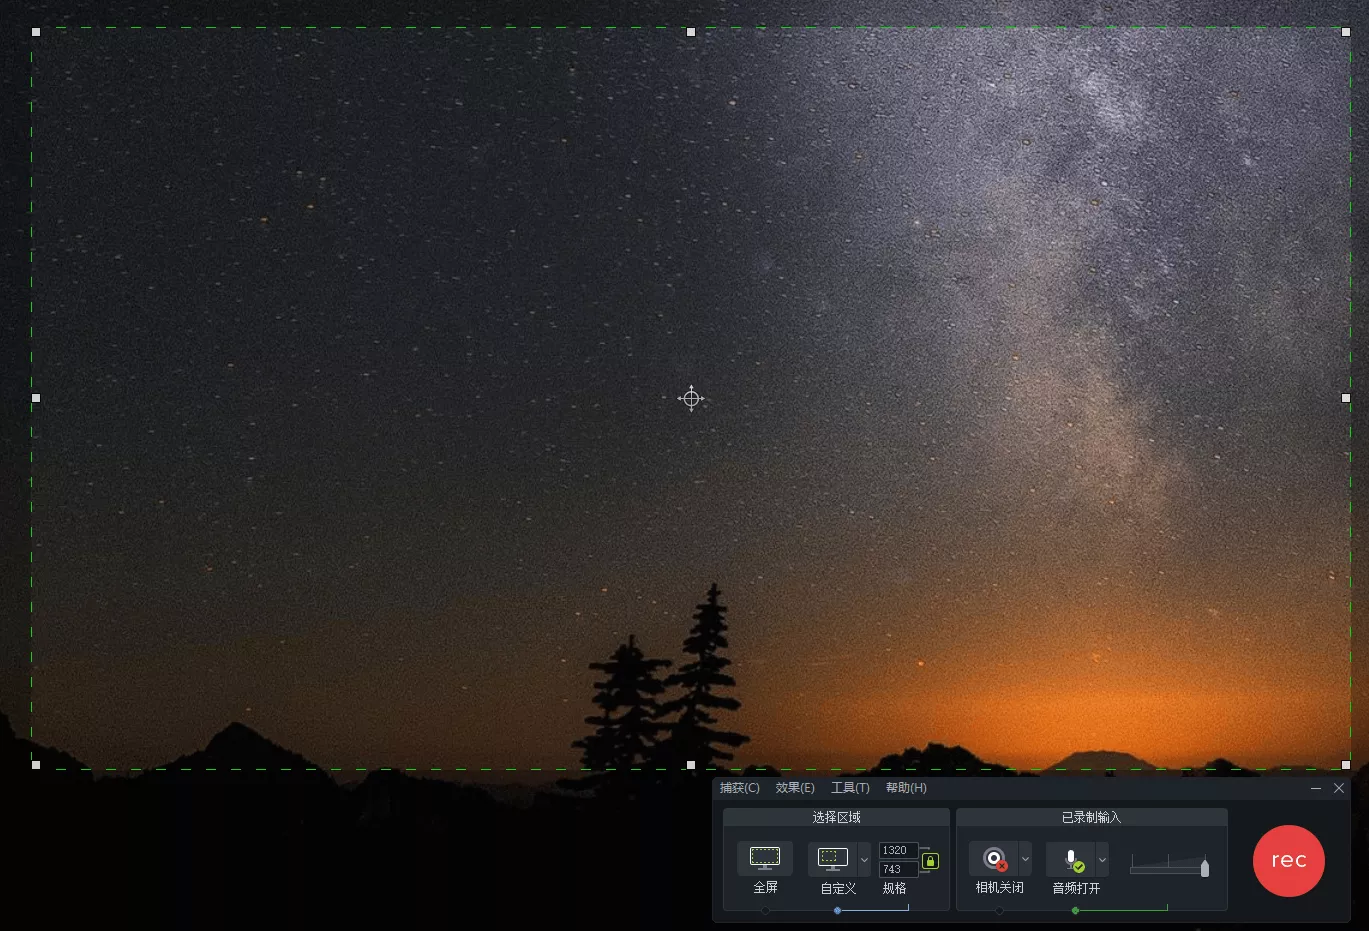
Task: Open the audio source dropdown arrow
Action: (x=1103, y=858)
